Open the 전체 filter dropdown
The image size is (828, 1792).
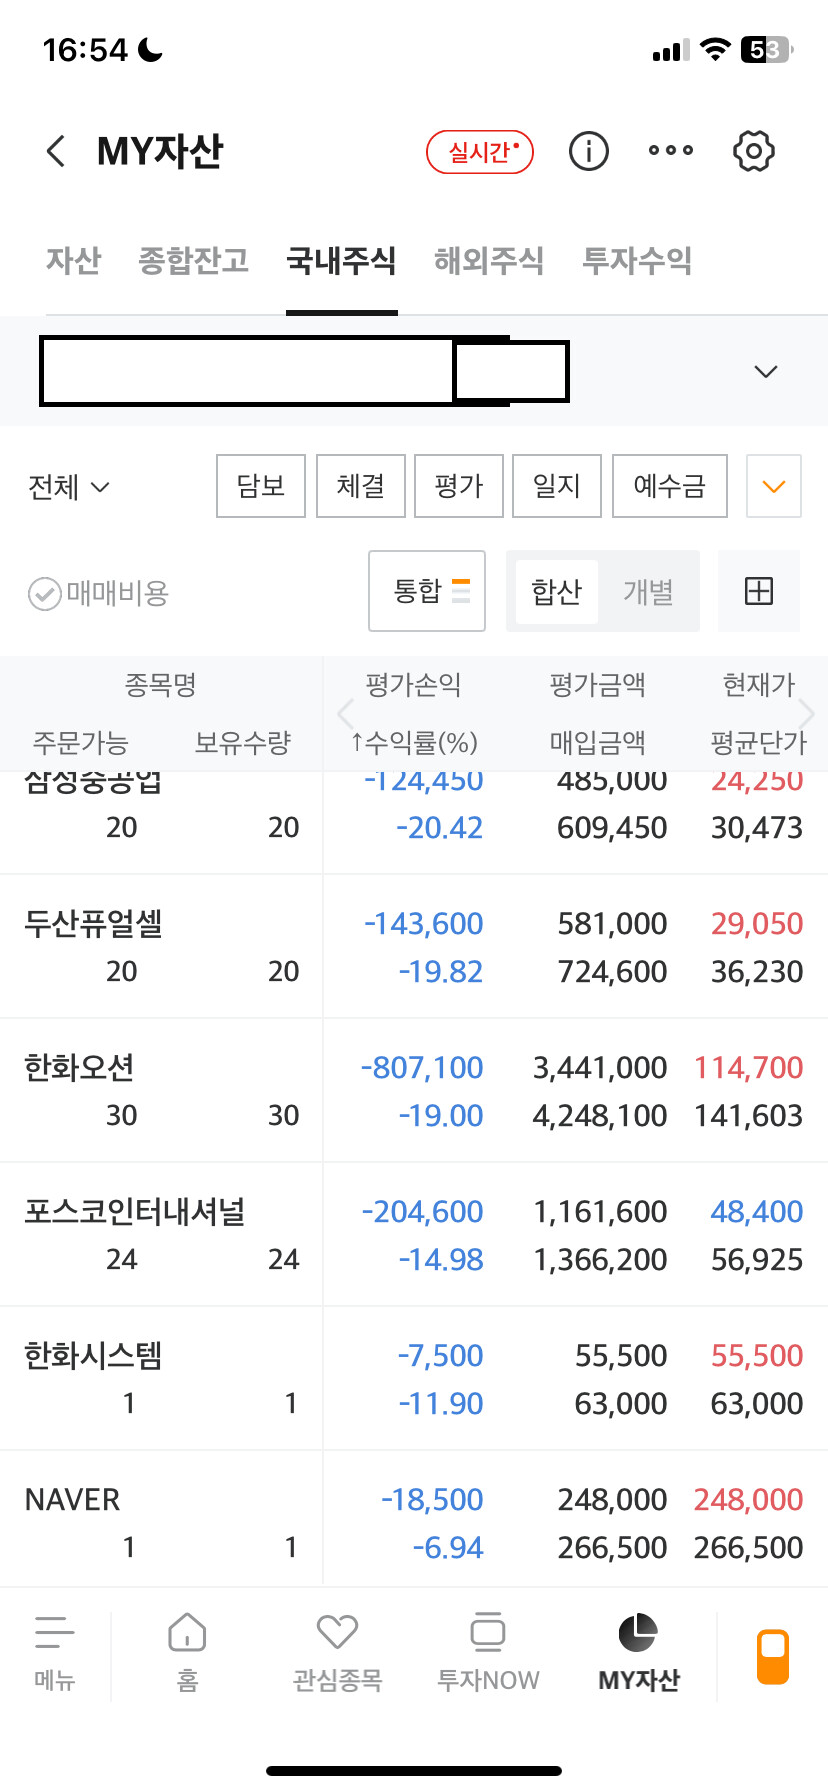68,487
